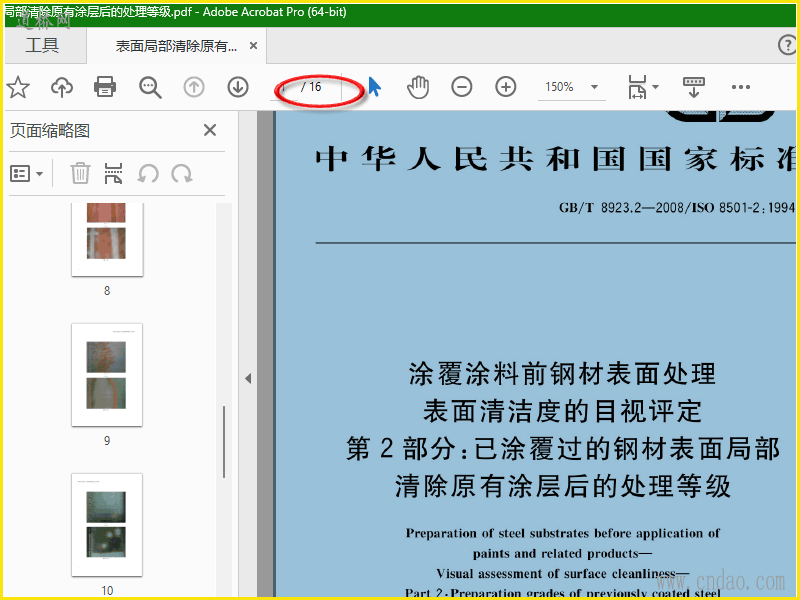Click the bookmark star icon

coord(18,87)
